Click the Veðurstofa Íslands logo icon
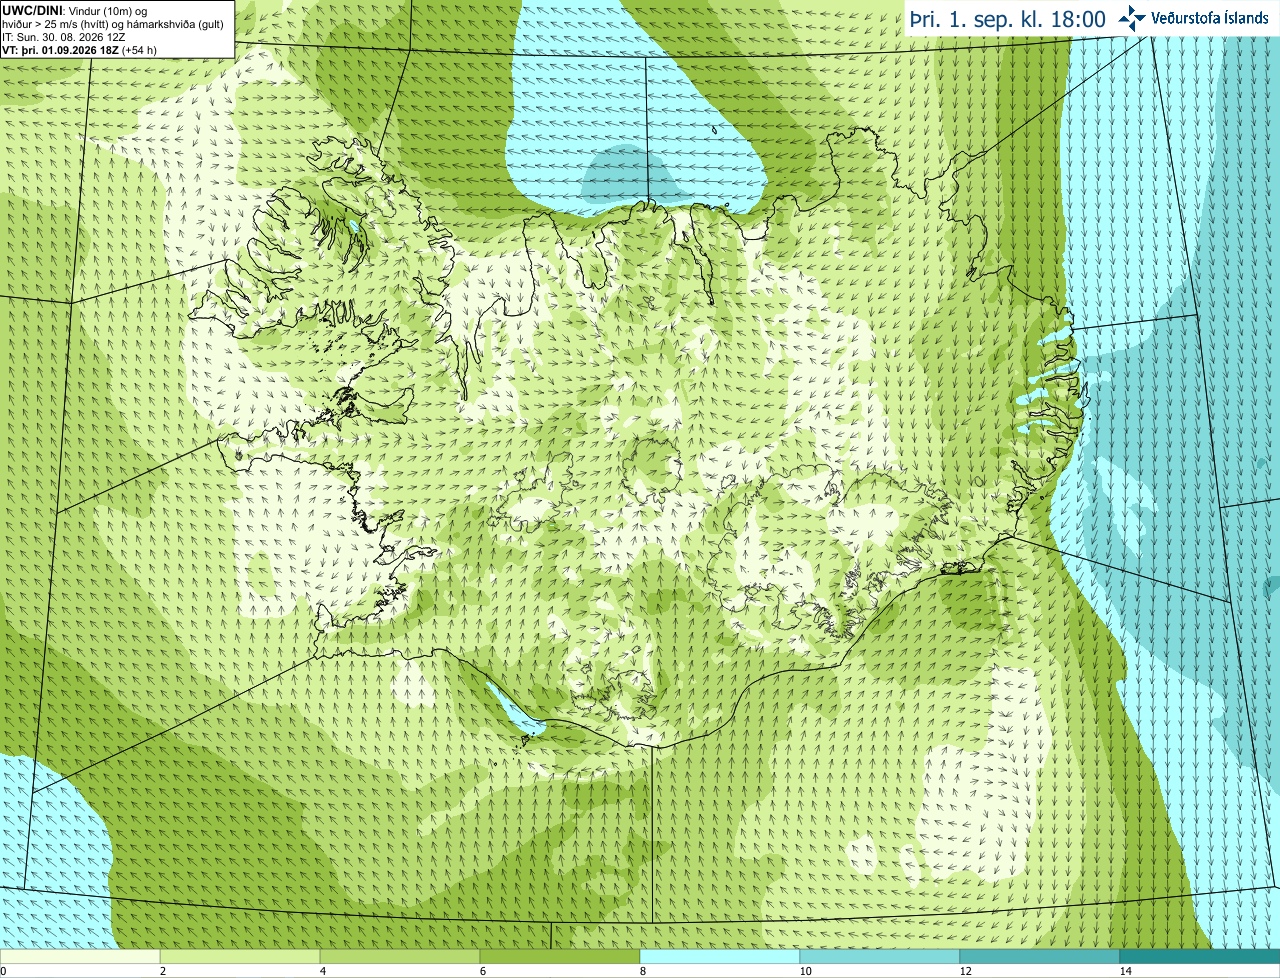1280x978 pixels. pyautogui.click(x=1132, y=18)
